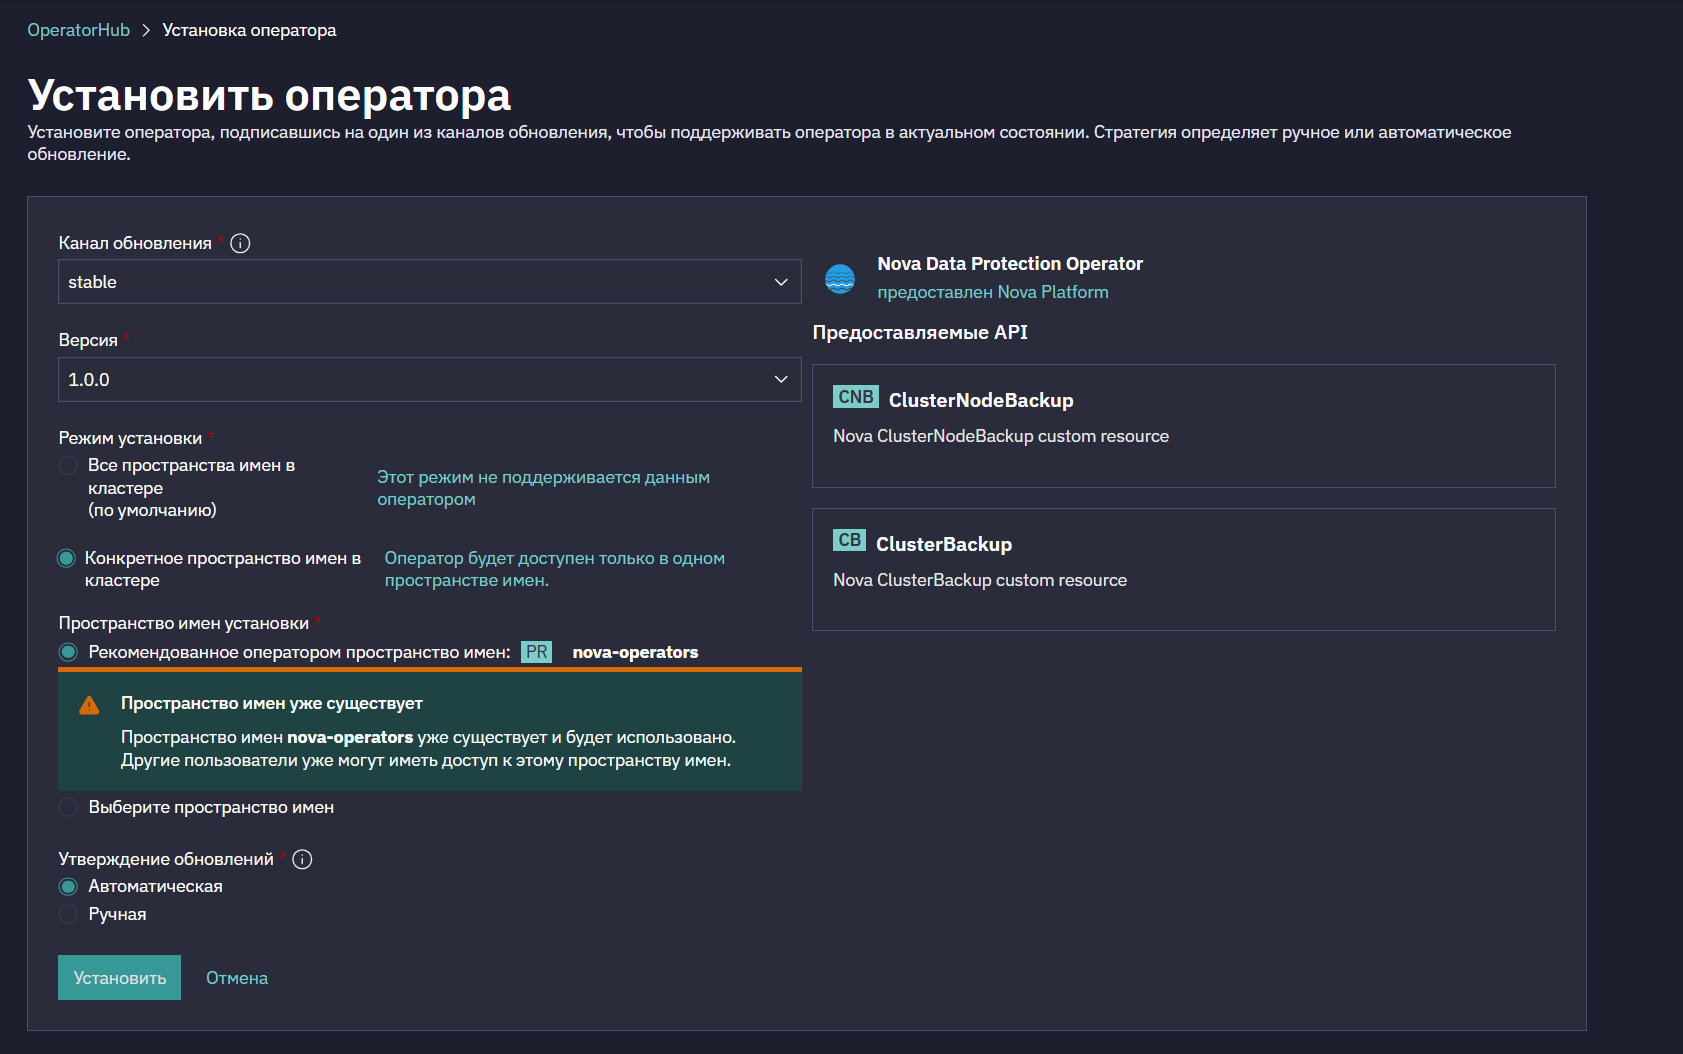Click the PR namespace badge
1683x1054 pixels.
[537, 652]
